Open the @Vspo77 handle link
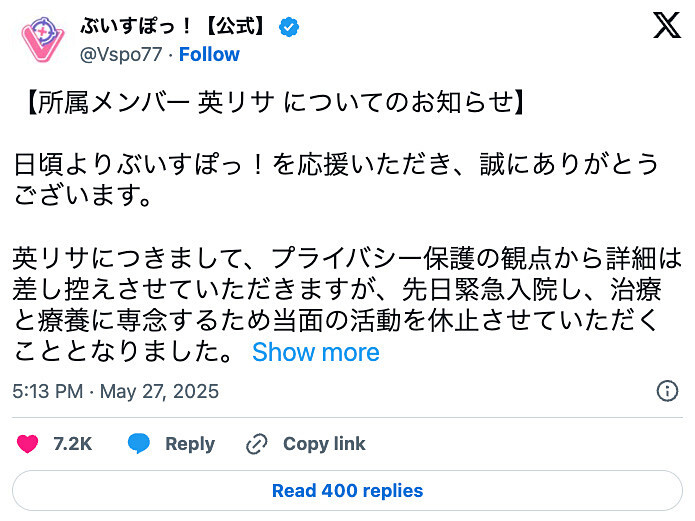Image resolution: width=695 pixels, height=521 pixels. click(120, 54)
